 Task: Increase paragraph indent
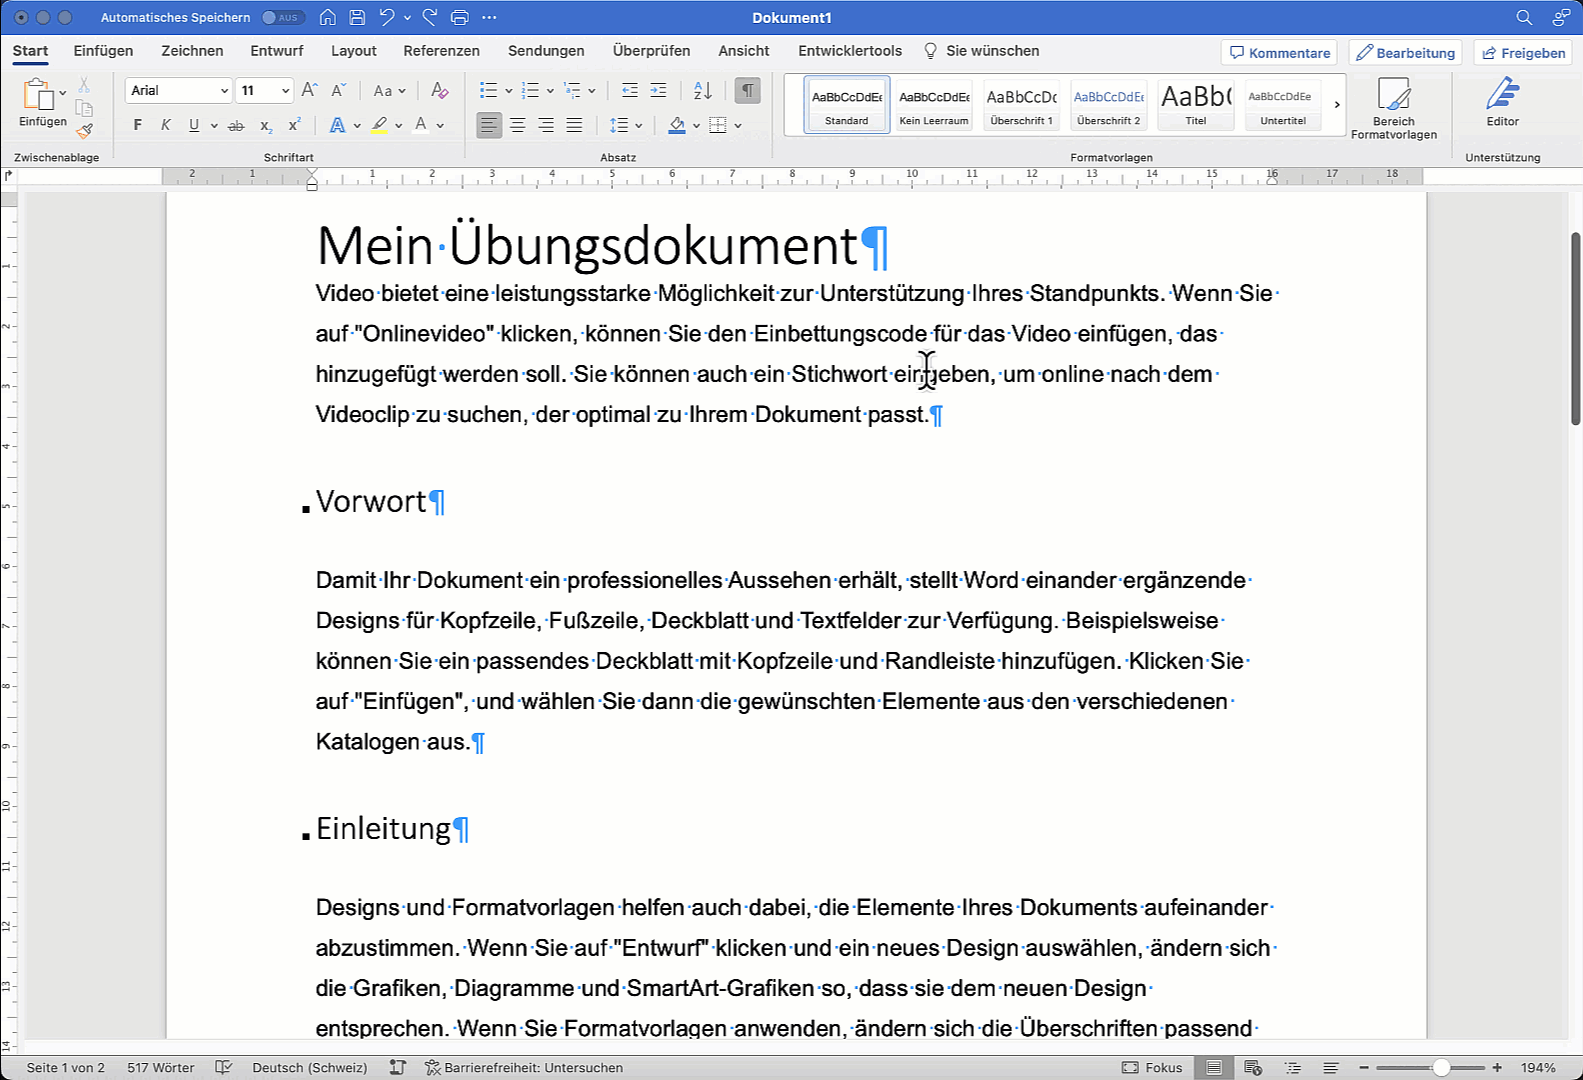(658, 91)
